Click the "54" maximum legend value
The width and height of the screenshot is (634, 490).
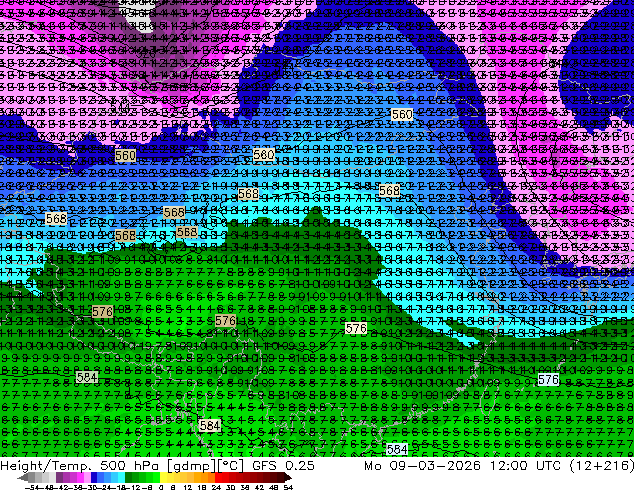coord(287,487)
